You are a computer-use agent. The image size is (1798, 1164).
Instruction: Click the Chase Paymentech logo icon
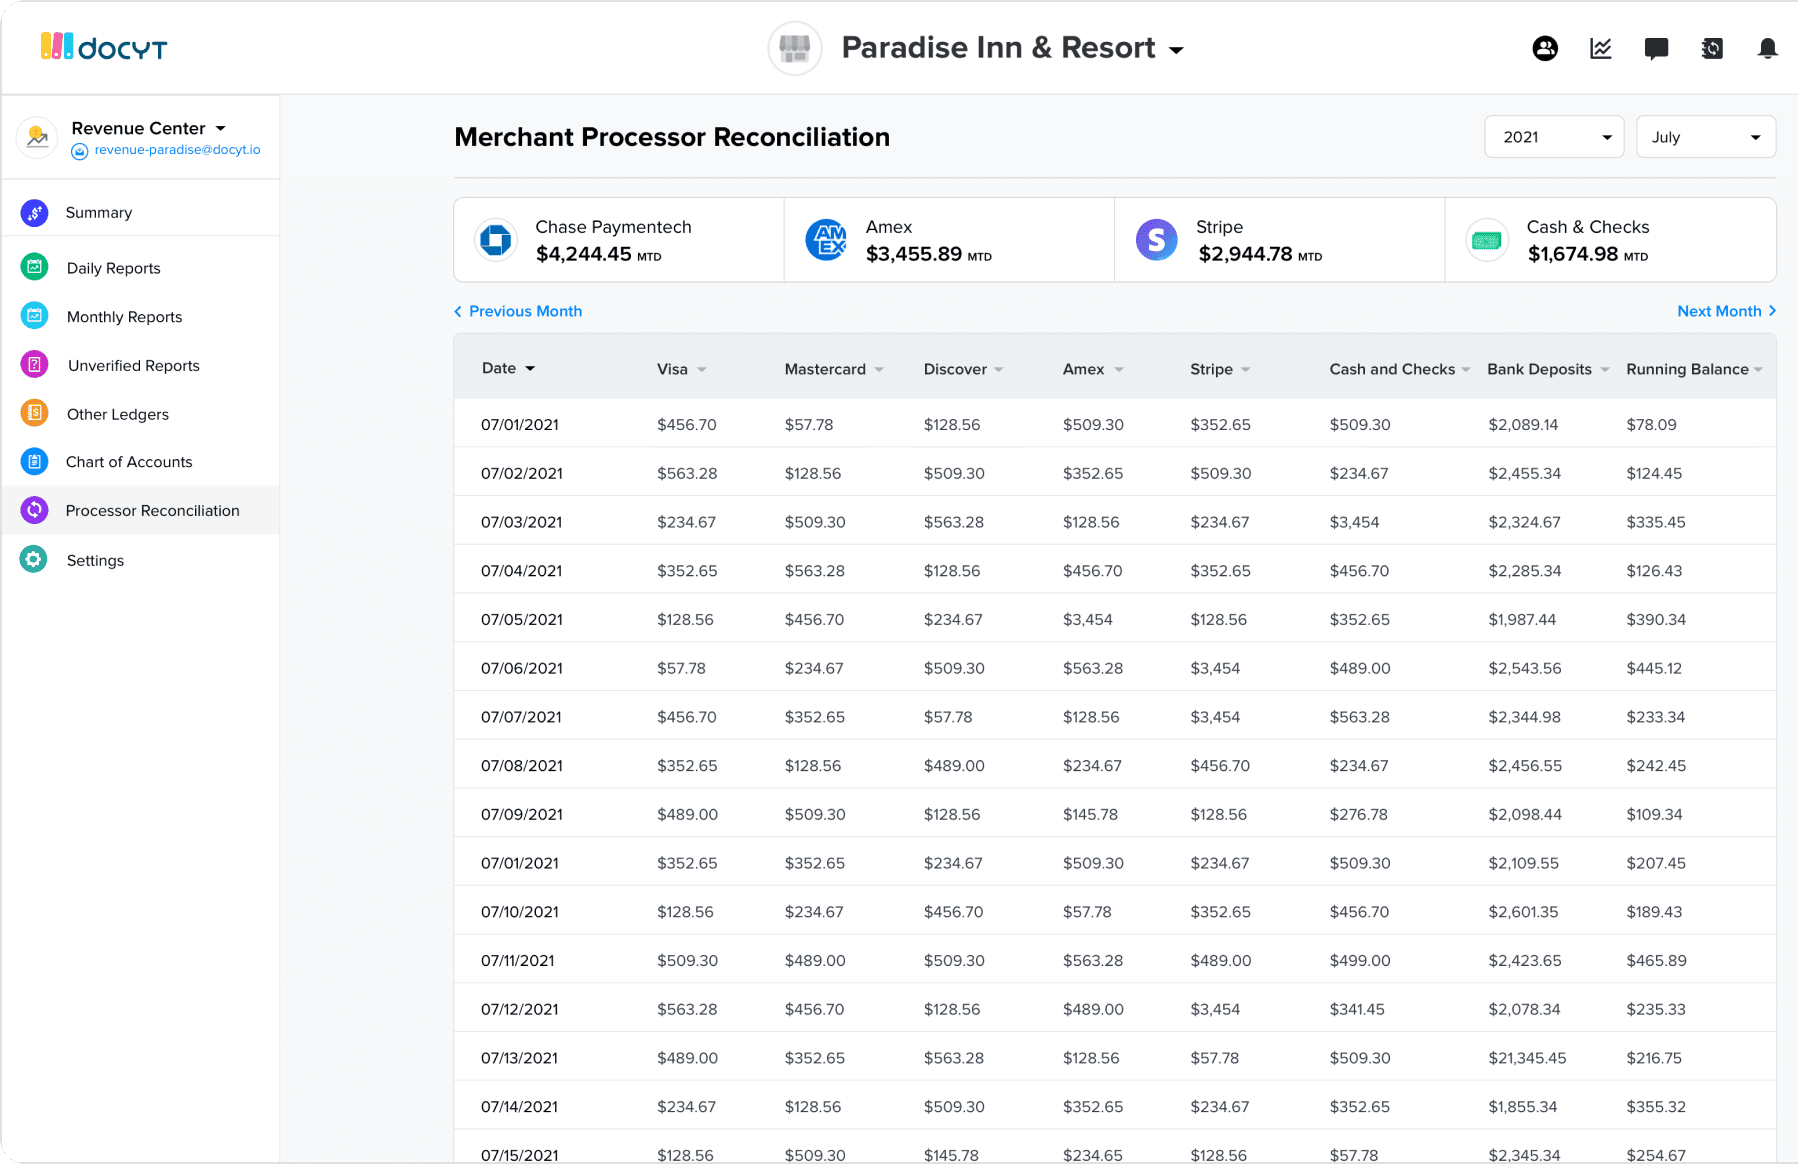pyautogui.click(x=496, y=240)
